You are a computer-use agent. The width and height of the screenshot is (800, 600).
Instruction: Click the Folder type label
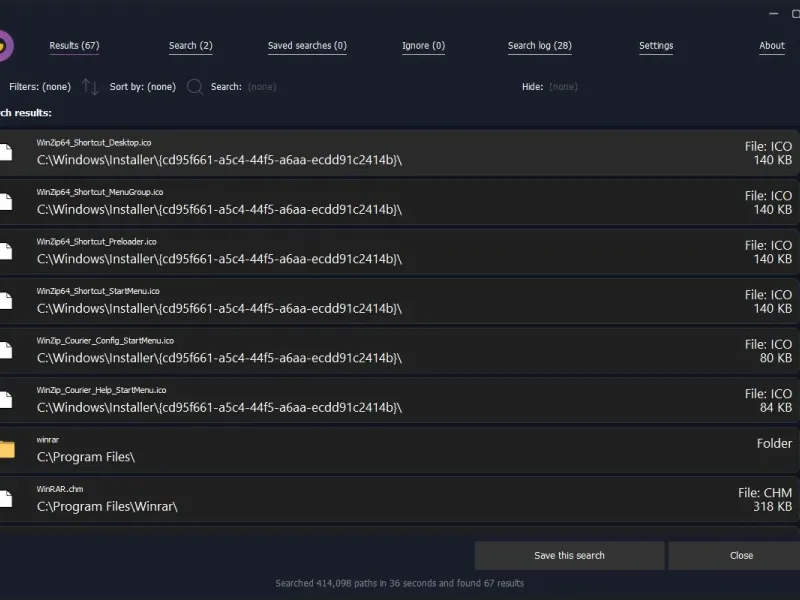pos(774,443)
